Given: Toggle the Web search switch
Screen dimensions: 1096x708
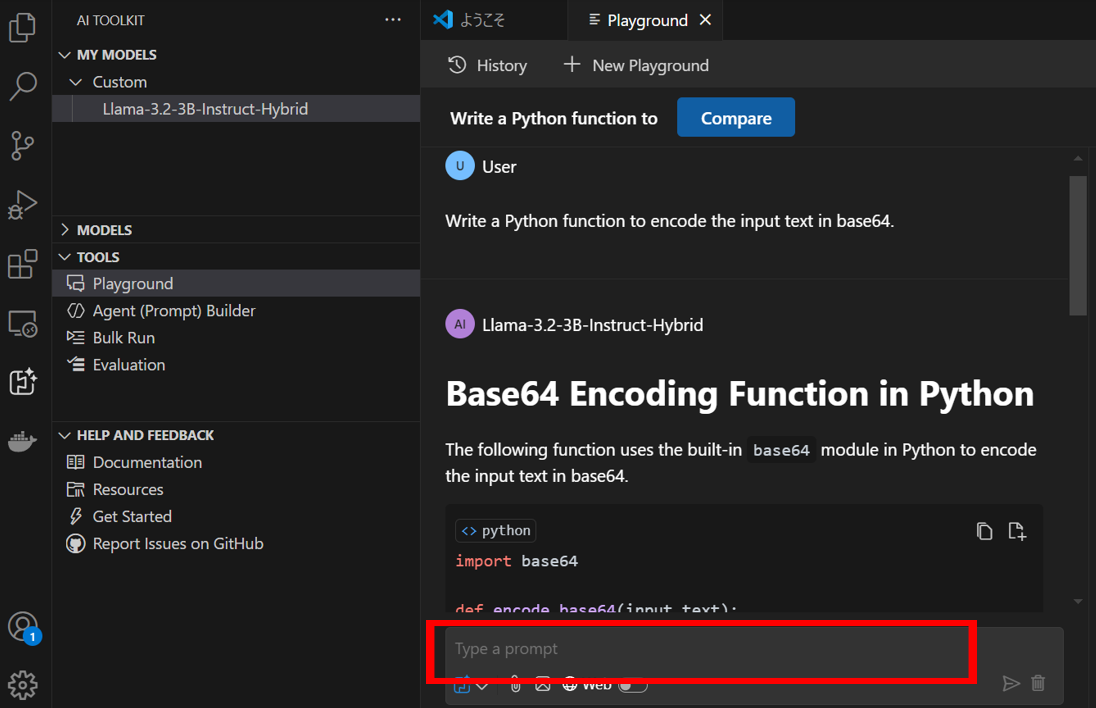Looking at the screenshot, I should coord(633,685).
